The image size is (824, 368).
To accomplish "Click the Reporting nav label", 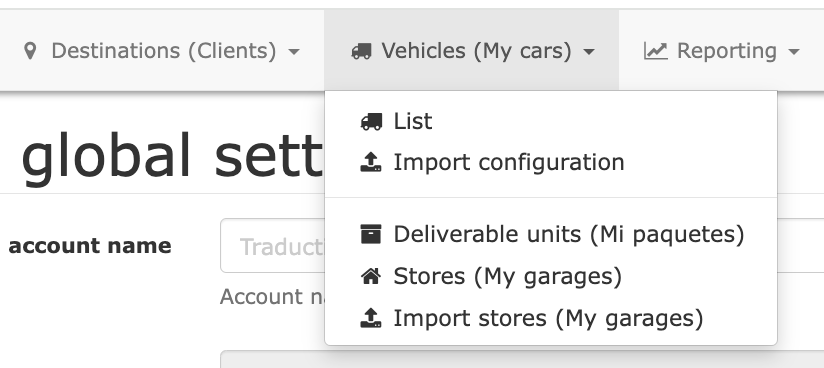I will click(727, 51).
